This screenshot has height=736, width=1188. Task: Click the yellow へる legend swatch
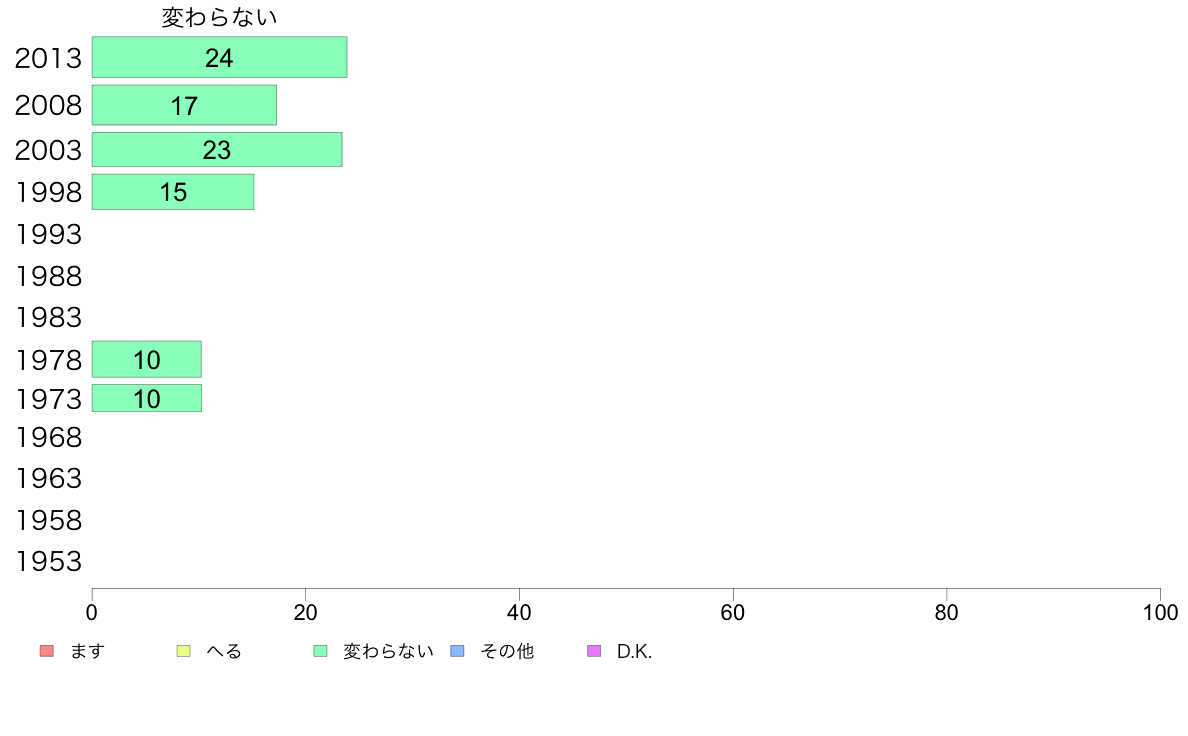(x=183, y=651)
